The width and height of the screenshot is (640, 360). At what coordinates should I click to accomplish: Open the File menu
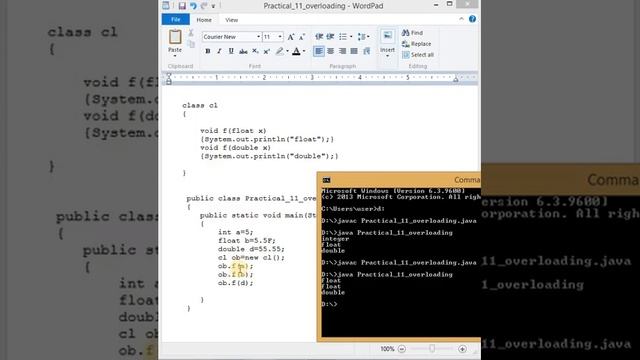tap(176, 20)
